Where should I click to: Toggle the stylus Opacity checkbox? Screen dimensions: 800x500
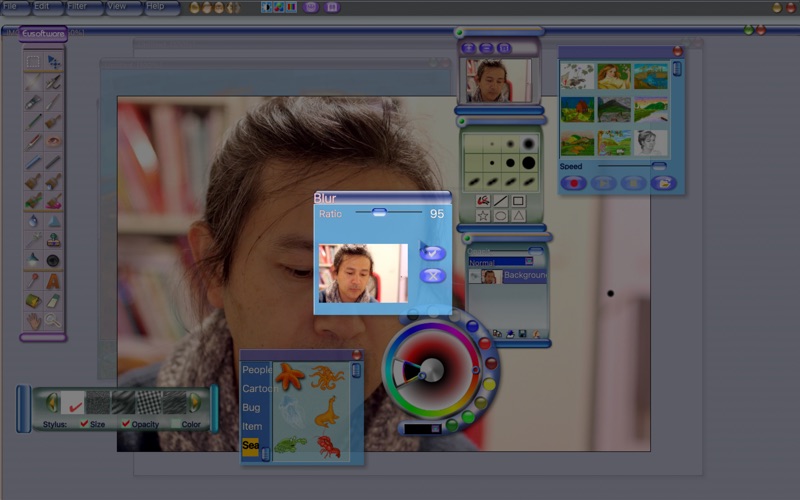coord(126,424)
